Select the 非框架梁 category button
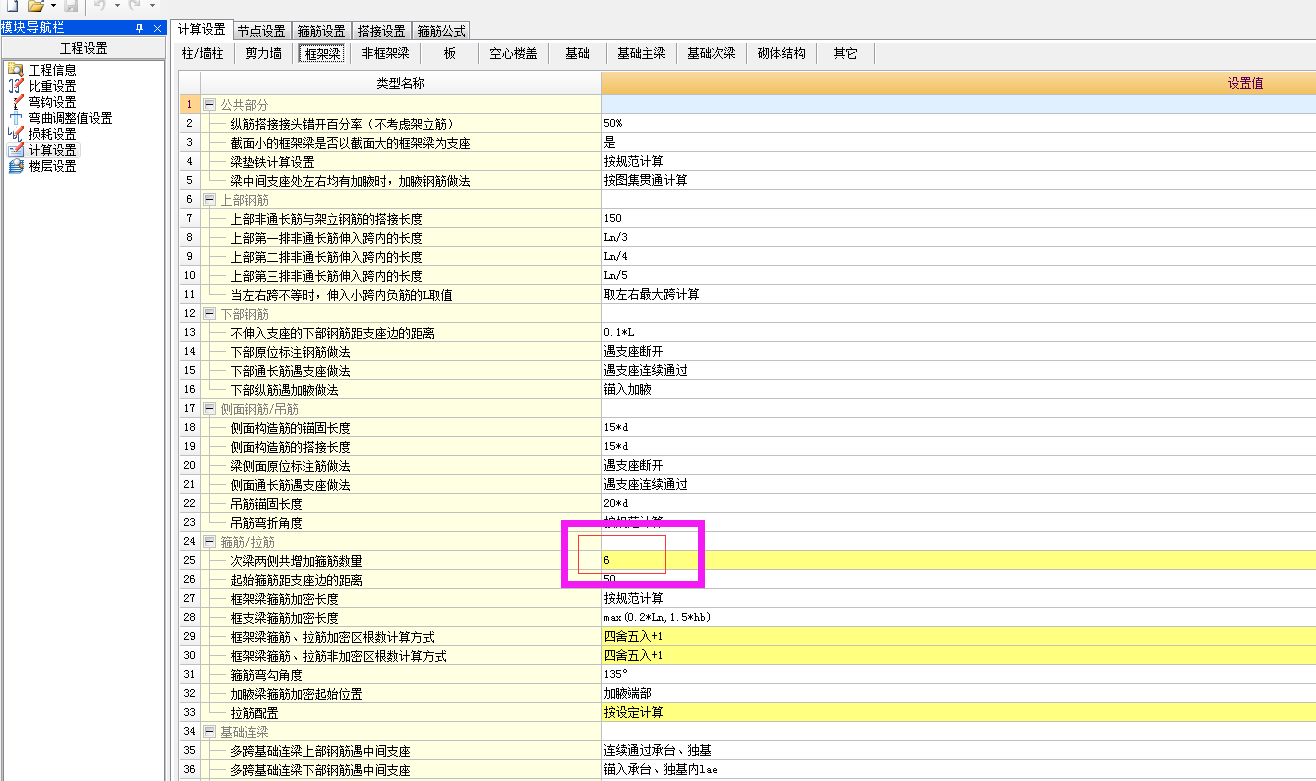Screen dimensions: 1316x781 point(385,53)
